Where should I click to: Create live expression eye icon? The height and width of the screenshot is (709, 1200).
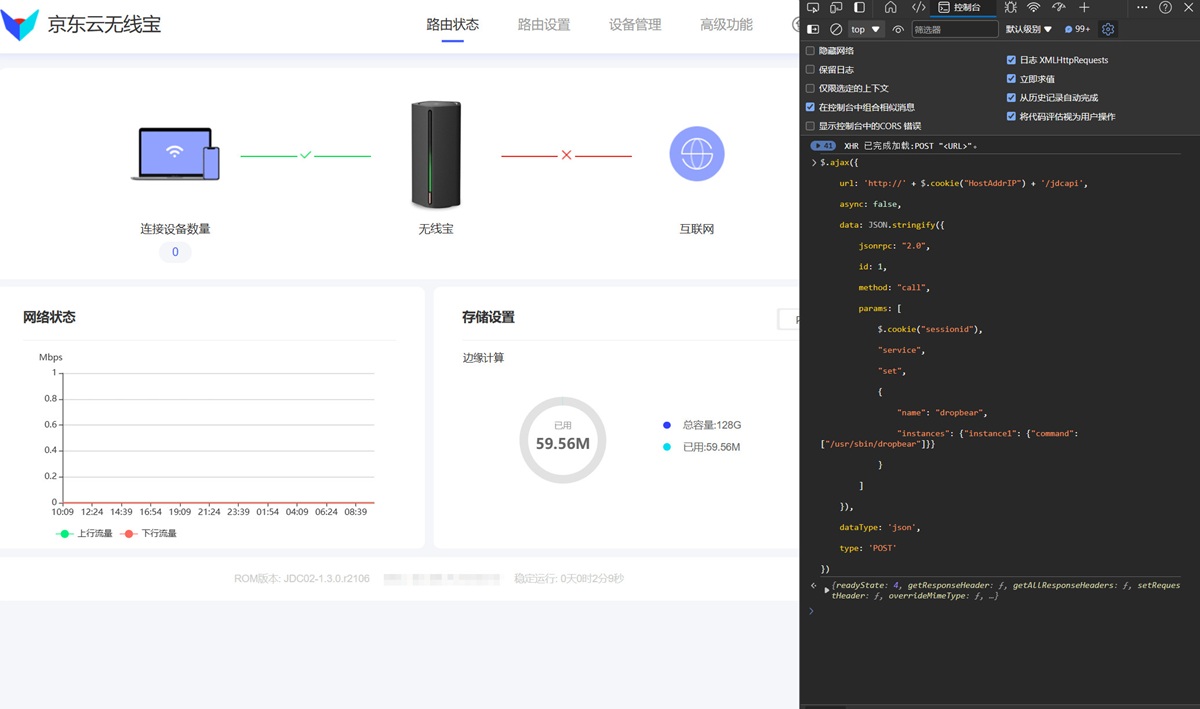pyautogui.click(x=898, y=30)
